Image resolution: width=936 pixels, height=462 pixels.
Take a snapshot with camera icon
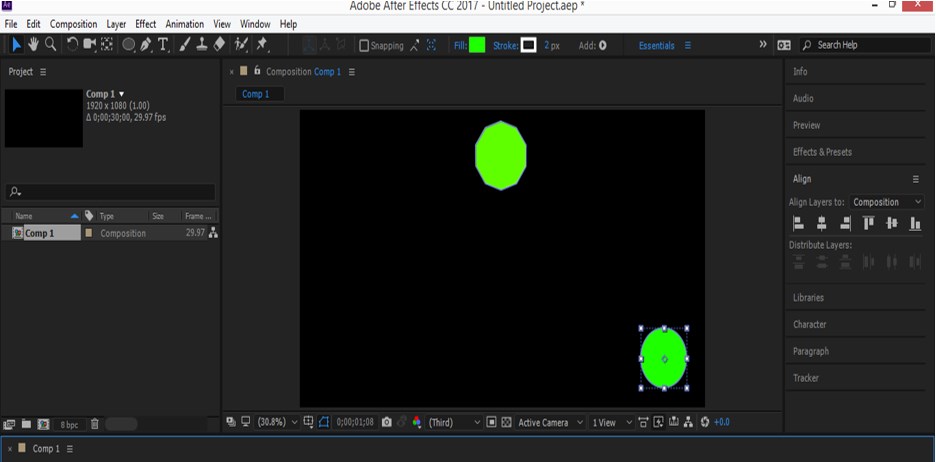coord(387,422)
